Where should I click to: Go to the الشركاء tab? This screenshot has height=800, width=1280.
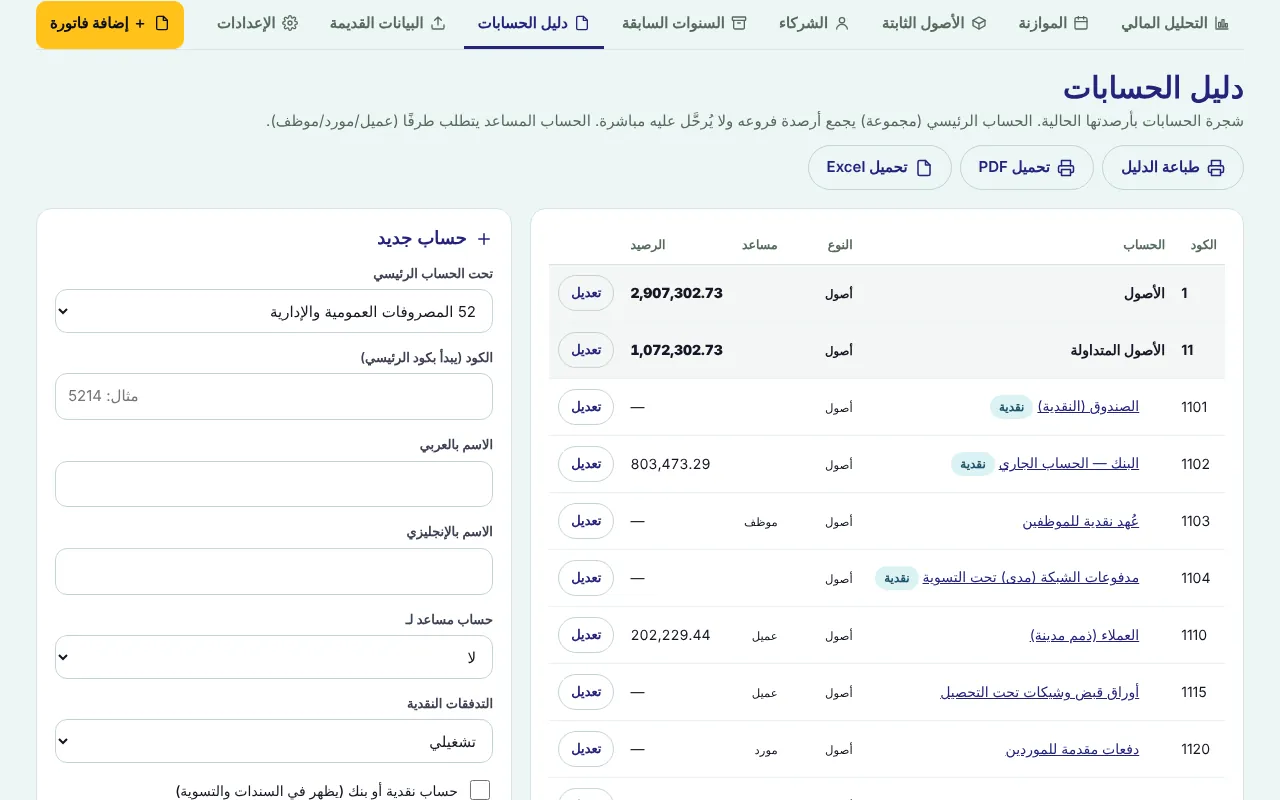pyautogui.click(x=814, y=23)
